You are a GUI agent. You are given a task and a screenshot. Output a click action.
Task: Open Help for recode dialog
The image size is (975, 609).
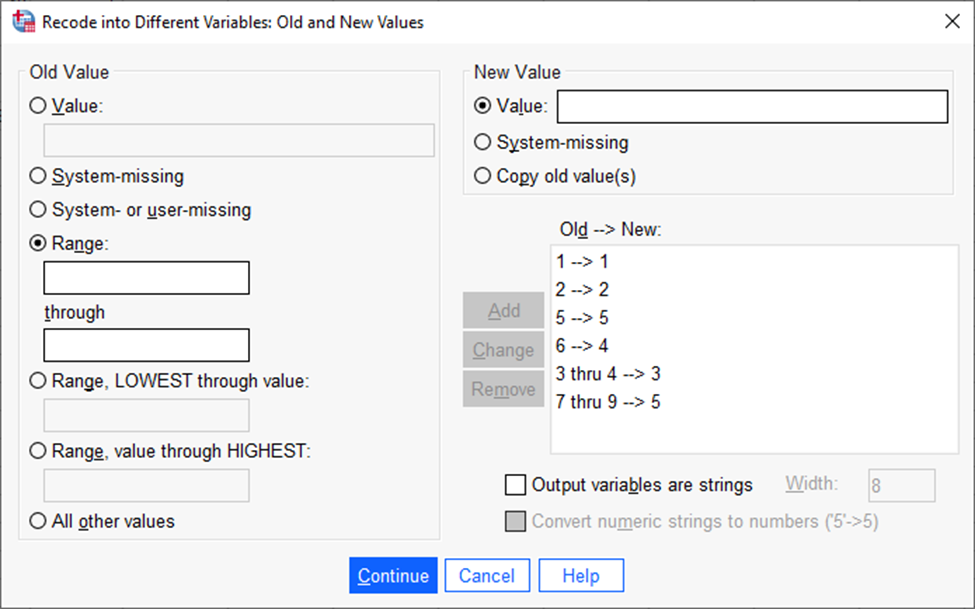pyautogui.click(x=581, y=575)
